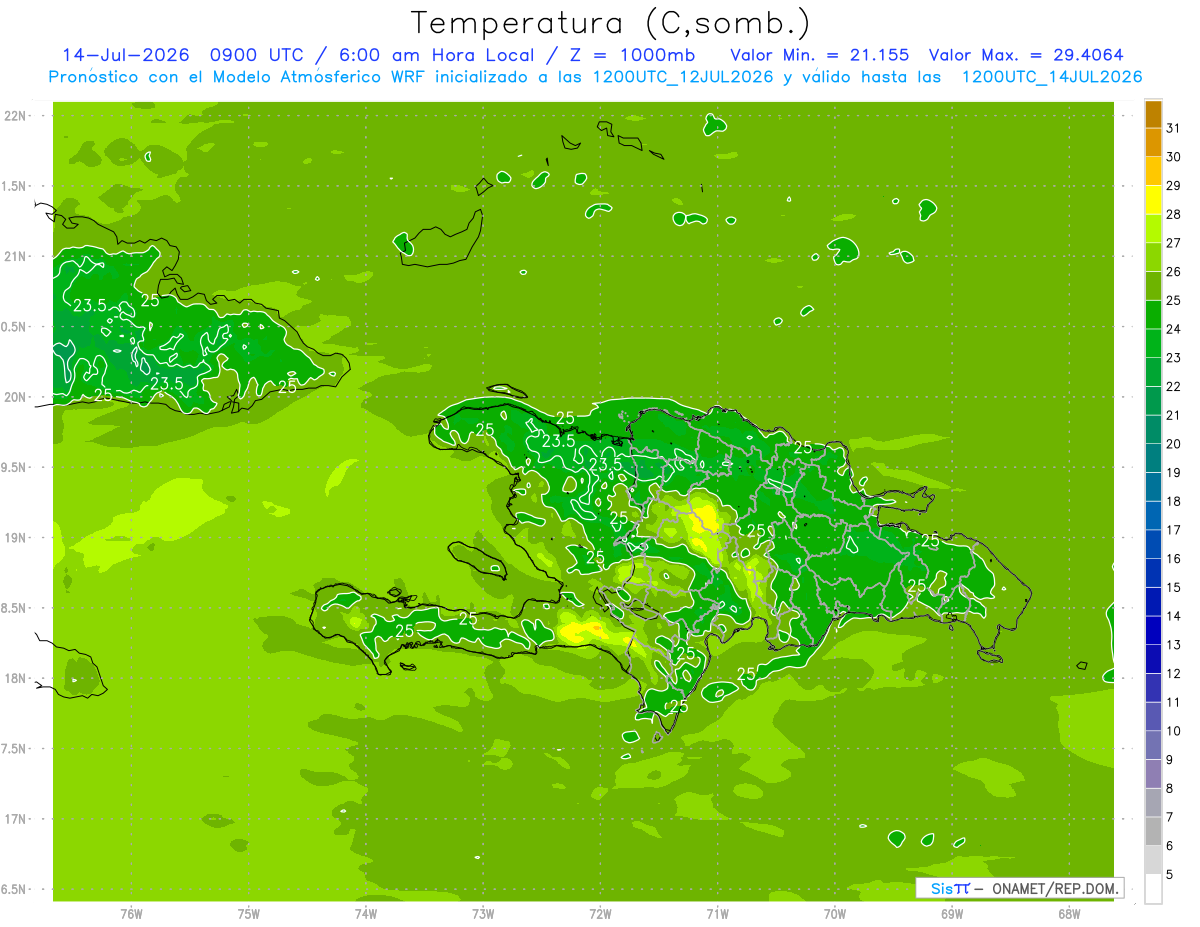Pick the color scale segment between 30 and 31
1200x927 pixels.
click(1153, 143)
